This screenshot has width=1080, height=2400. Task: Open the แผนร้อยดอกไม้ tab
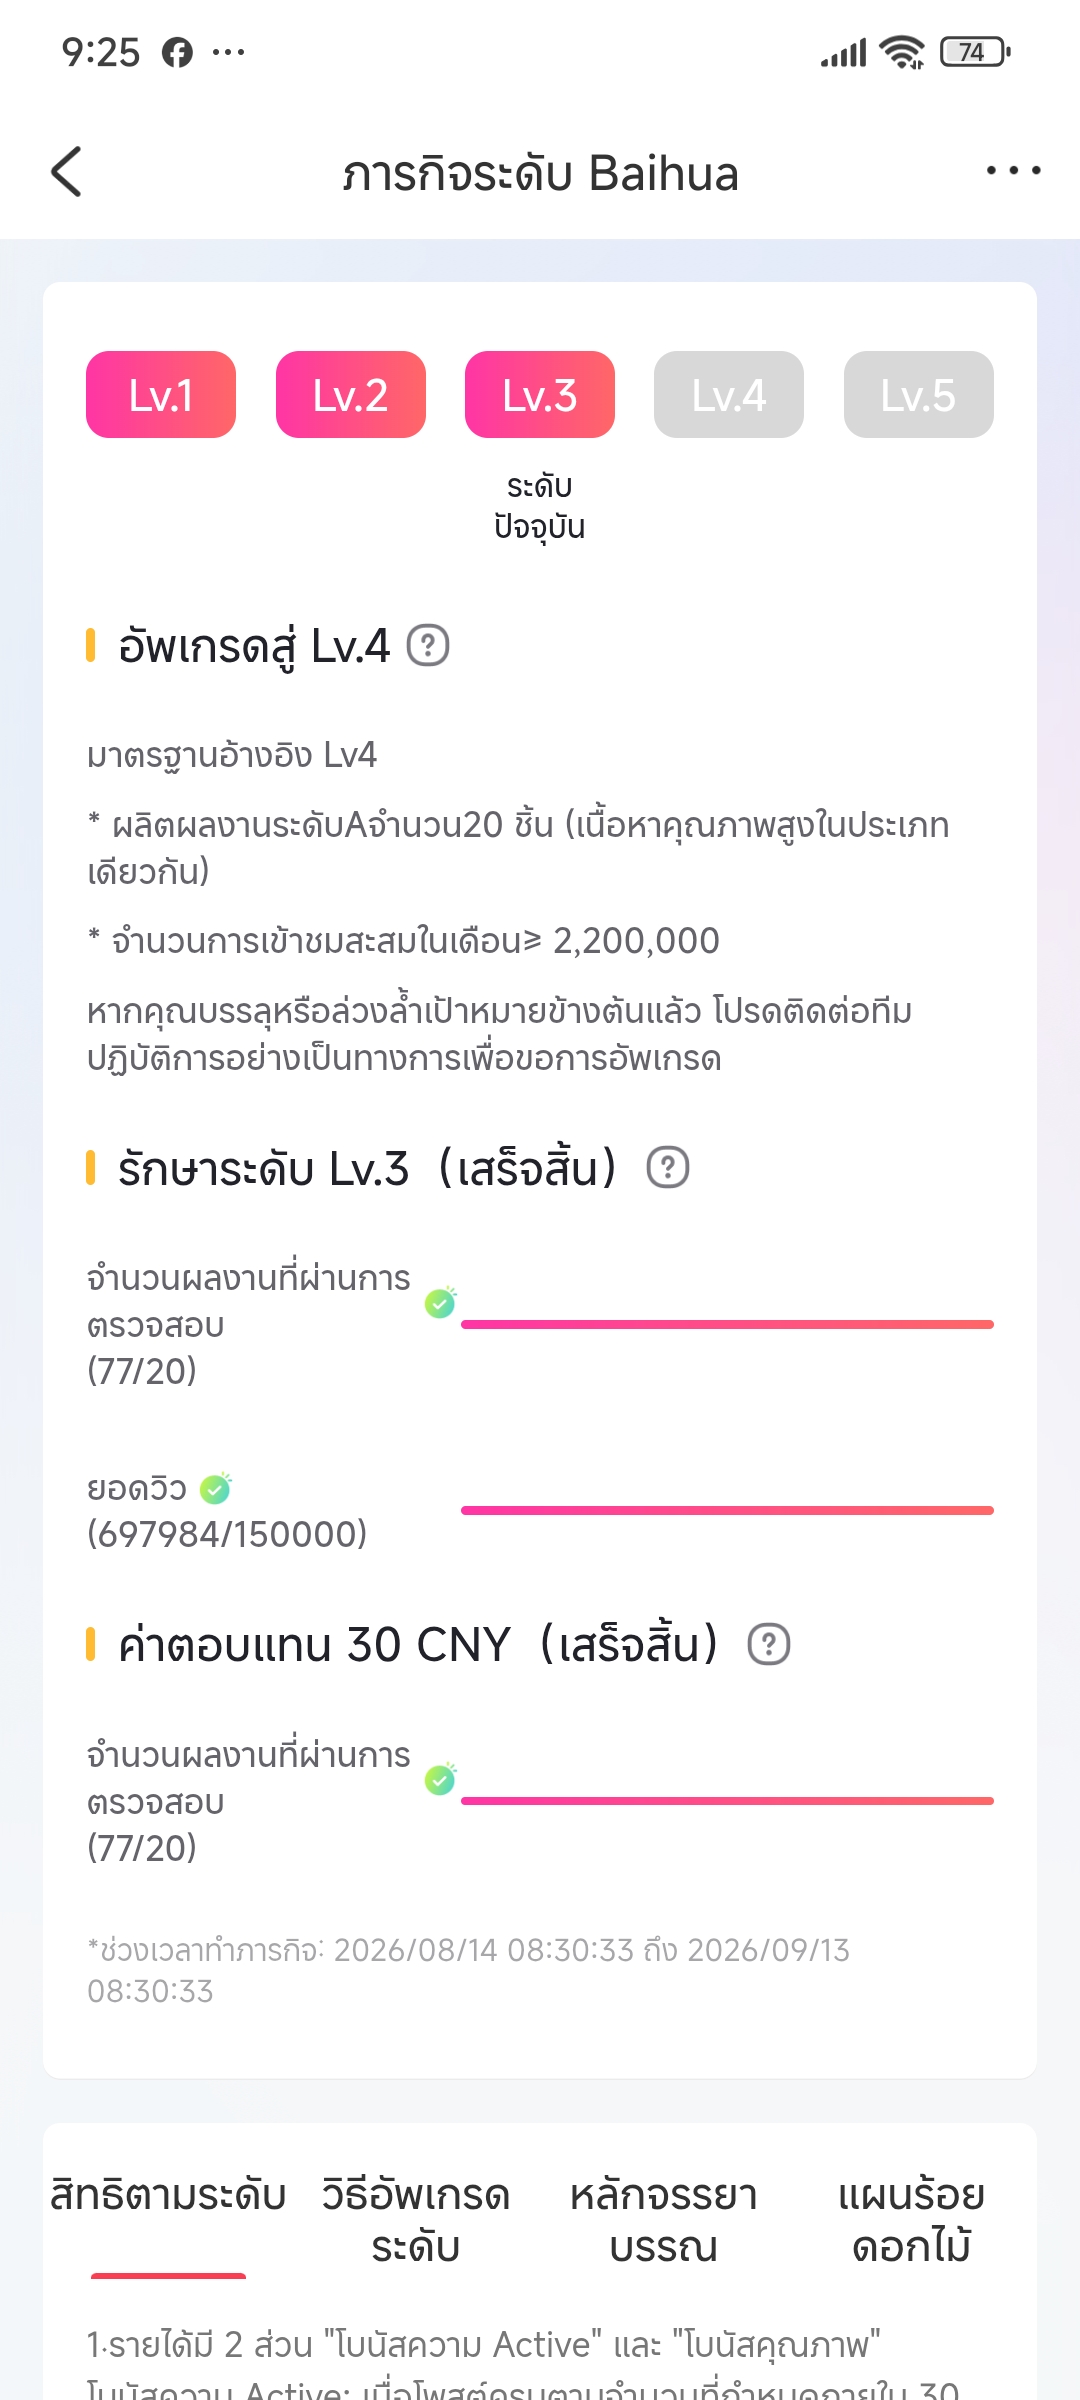(x=912, y=2221)
